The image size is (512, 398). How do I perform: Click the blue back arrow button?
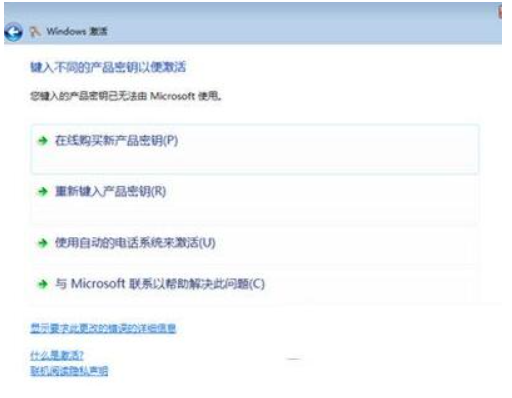pyautogui.click(x=13, y=32)
